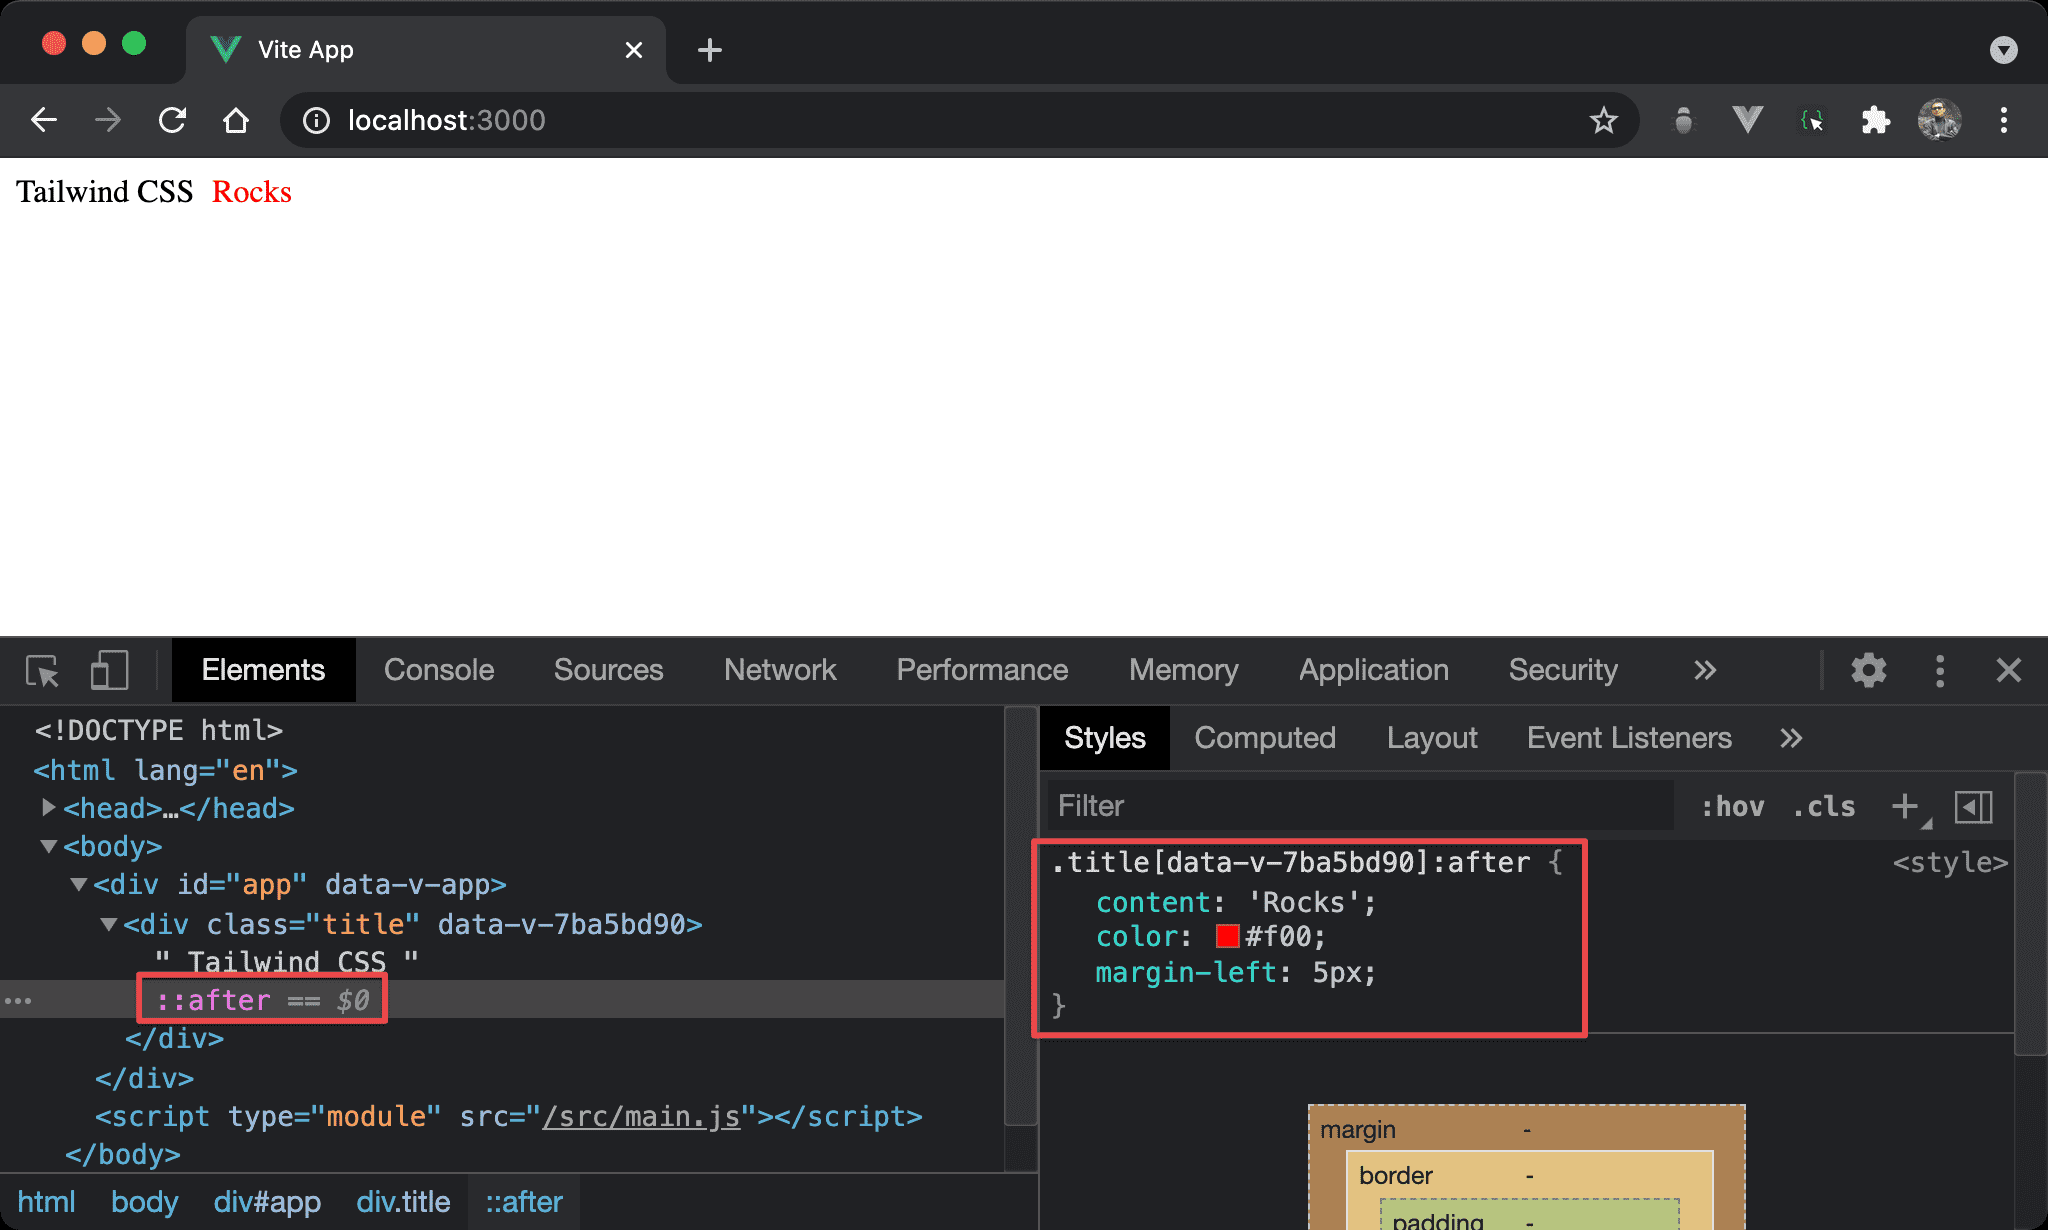Toggle the computed styles sidebar pane
The height and width of the screenshot is (1230, 2048).
point(1974,806)
